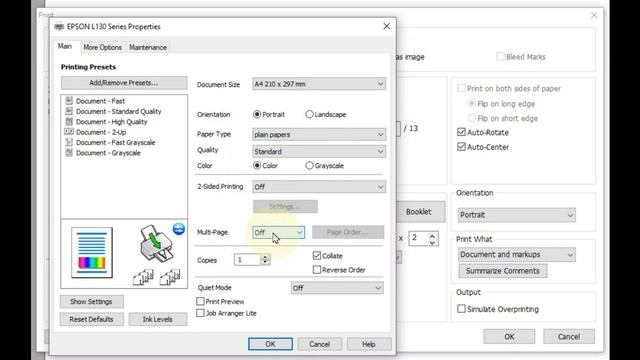Click the blue globe icon in preview
This screenshot has width=640, height=360.
[x=179, y=229]
